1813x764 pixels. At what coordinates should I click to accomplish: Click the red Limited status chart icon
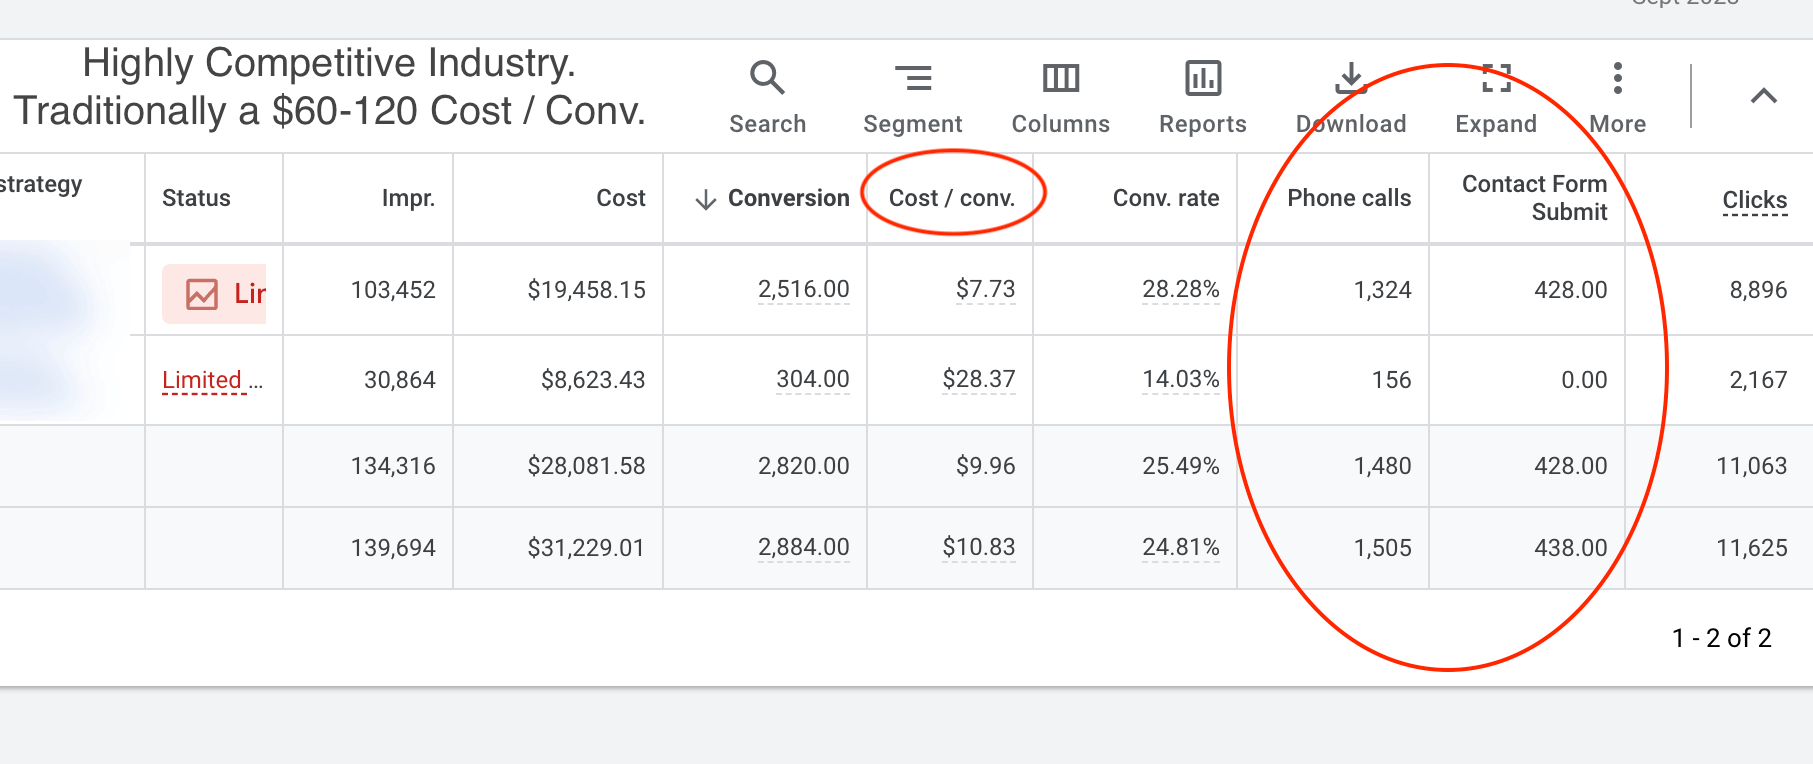pyautogui.click(x=202, y=294)
